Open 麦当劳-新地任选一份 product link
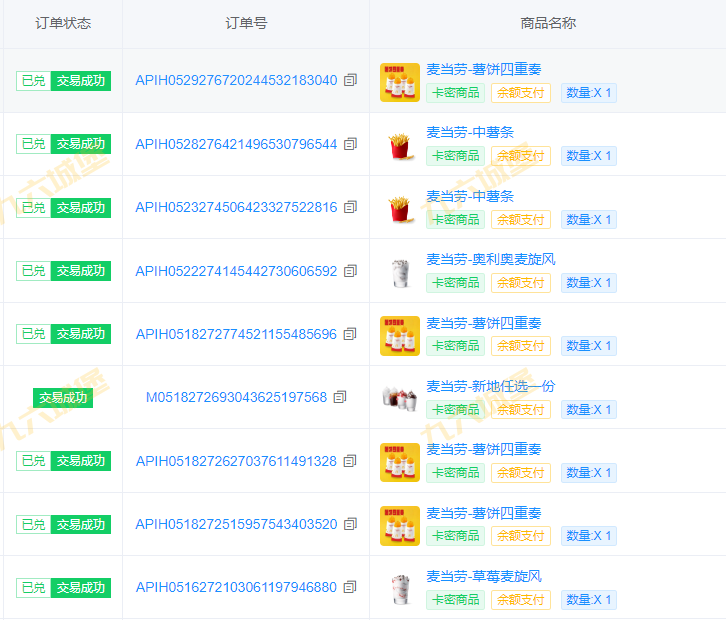This screenshot has height=620, width=726. pyautogui.click(x=491, y=386)
